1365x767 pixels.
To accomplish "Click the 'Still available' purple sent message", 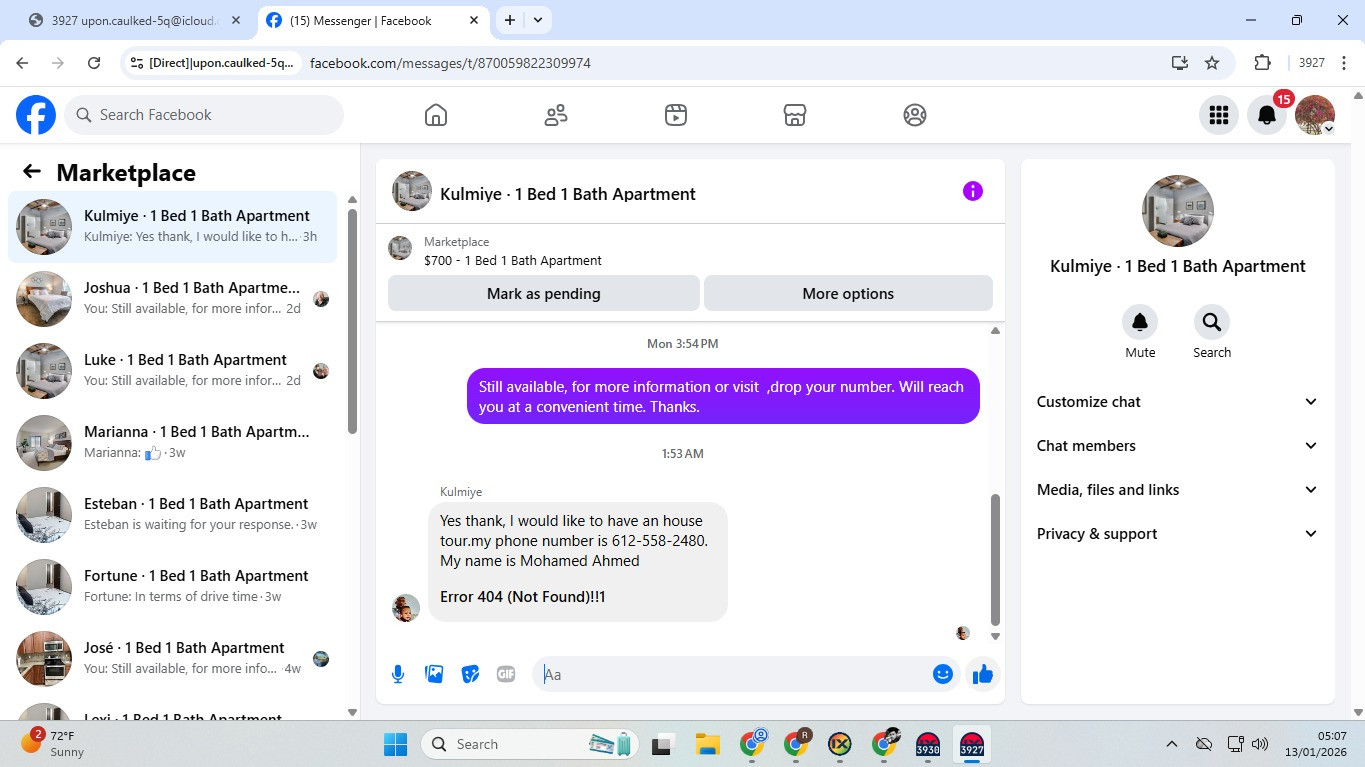I will [x=723, y=396].
